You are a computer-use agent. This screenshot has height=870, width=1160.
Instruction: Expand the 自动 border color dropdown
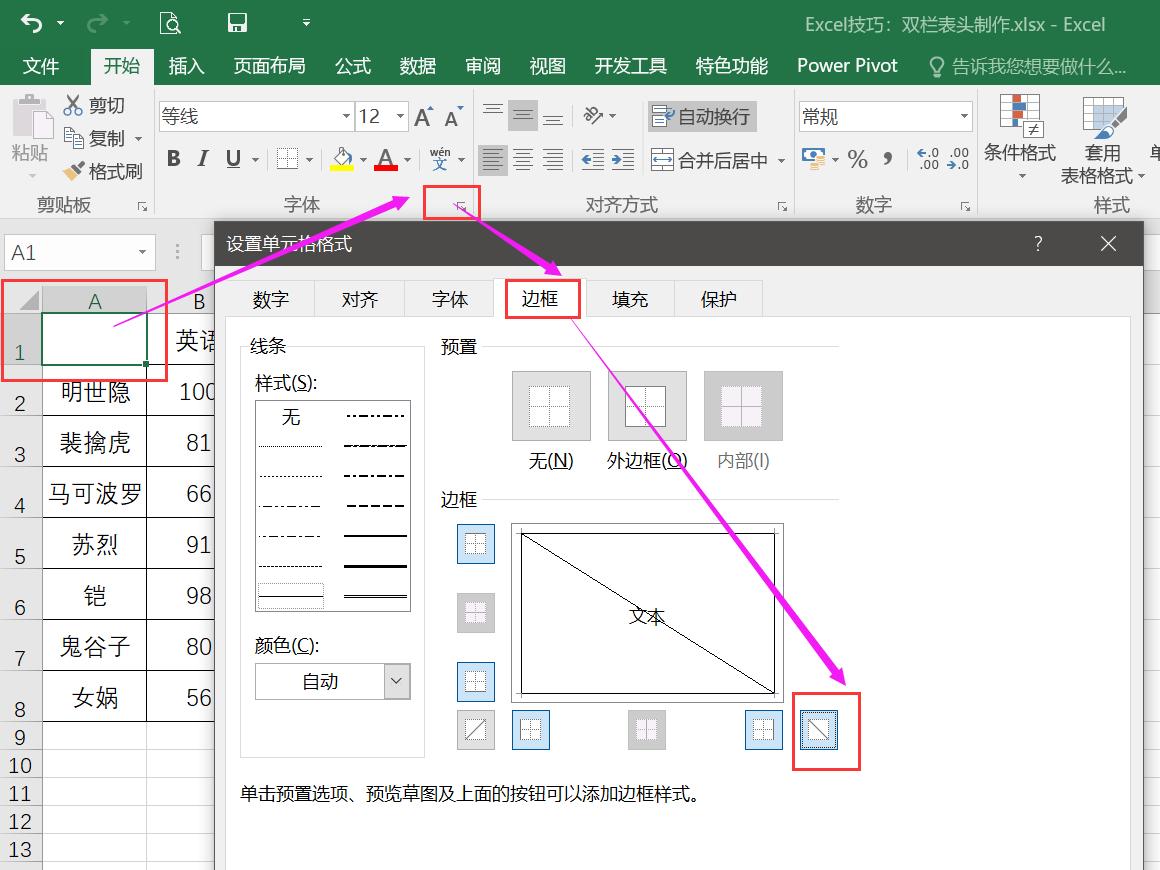pos(394,681)
